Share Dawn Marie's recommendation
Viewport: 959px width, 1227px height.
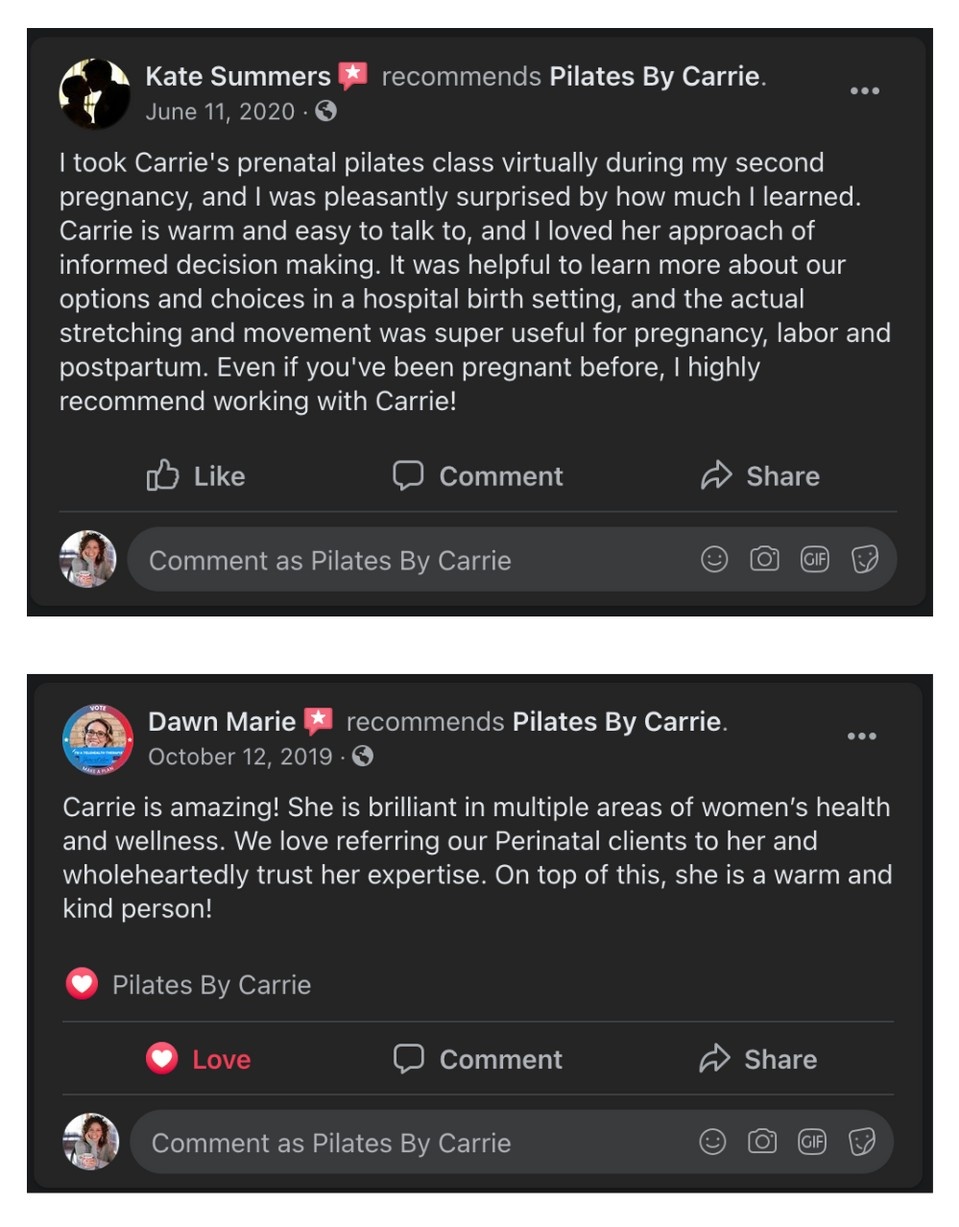pyautogui.click(x=758, y=1059)
